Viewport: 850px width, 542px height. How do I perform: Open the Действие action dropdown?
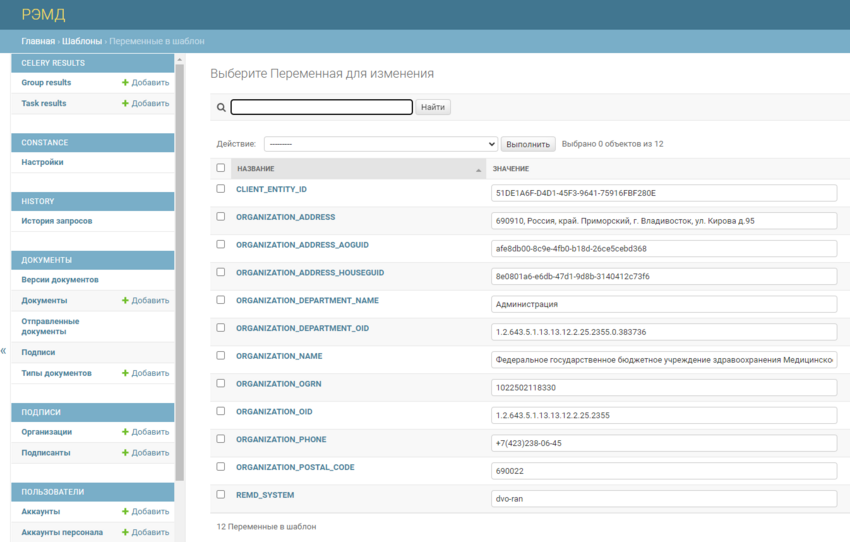pyautogui.click(x=381, y=144)
